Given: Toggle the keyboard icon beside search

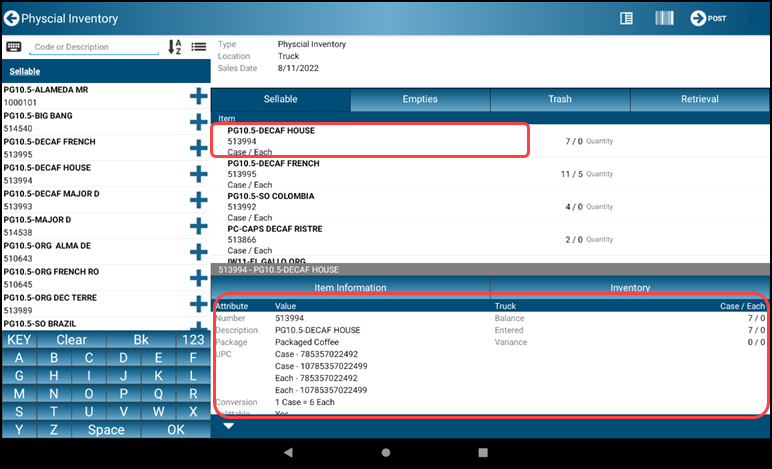Looking at the screenshot, I should pos(14,47).
